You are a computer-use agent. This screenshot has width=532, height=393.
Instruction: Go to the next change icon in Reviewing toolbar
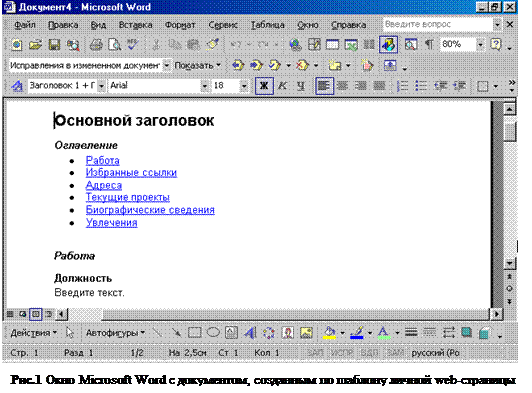point(256,65)
